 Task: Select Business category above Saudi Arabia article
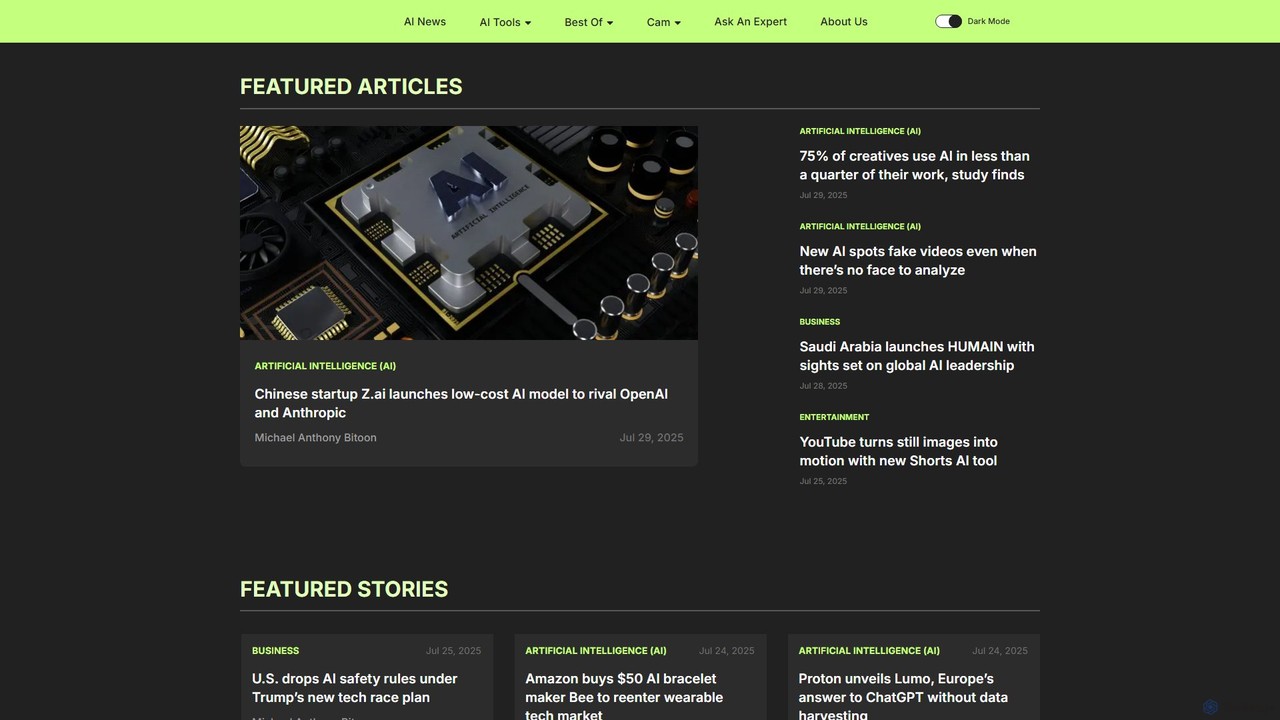819,322
